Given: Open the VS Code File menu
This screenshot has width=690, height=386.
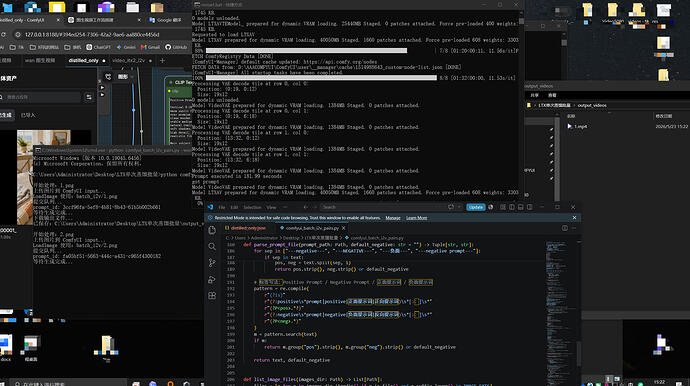Looking at the screenshot, I should 222,207.
